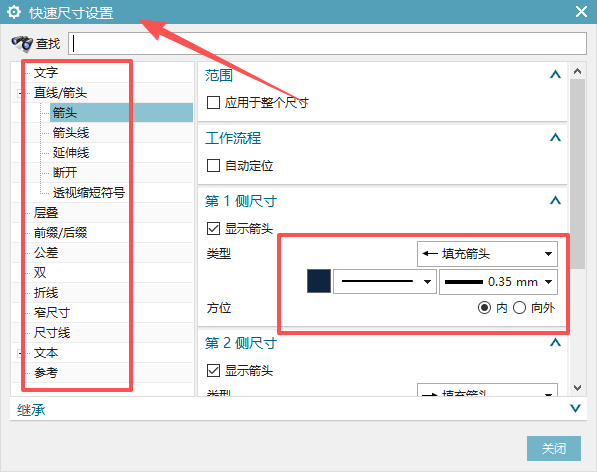Viewport: 597px width, 472px height.
Task: Open the dark blue color swatch
Action: pyautogui.click(x=319, y=281)
